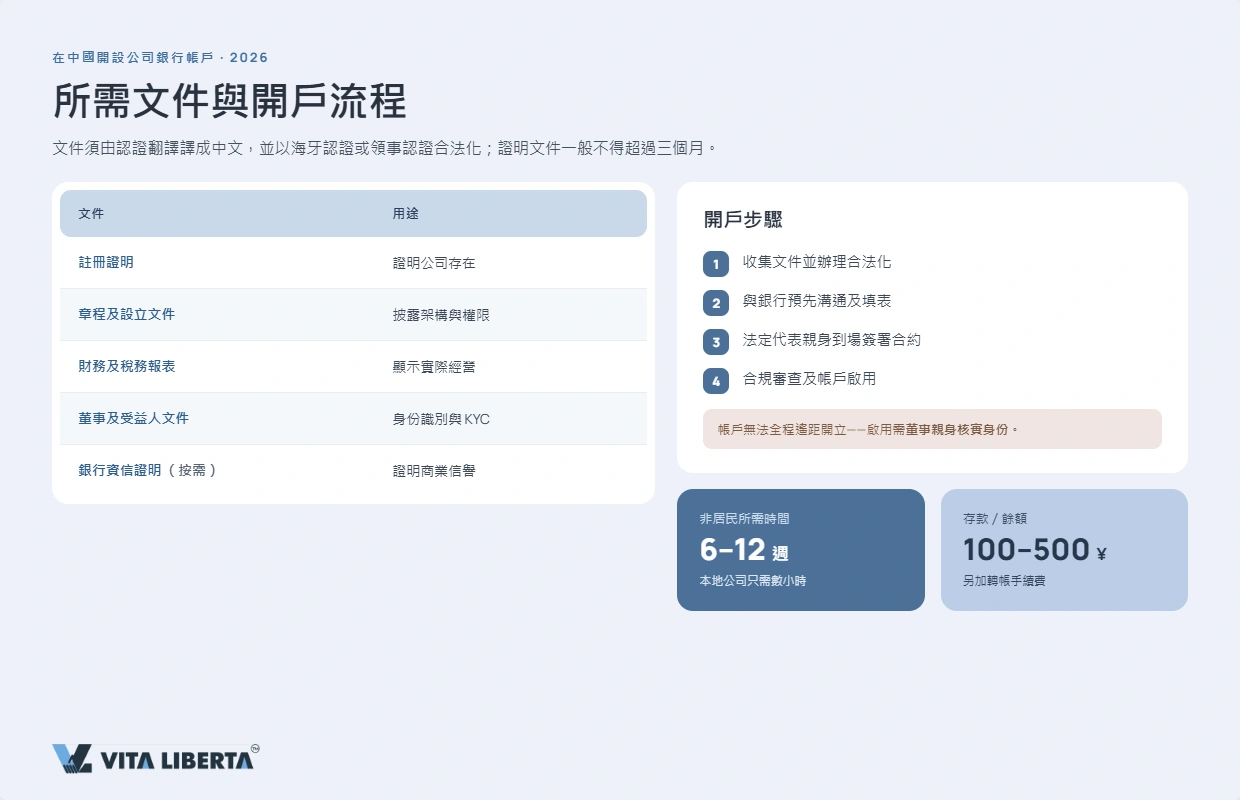Click the warning note 帳戶無法全程遙距開立
This screenshot has width=1240, height=800.
pyautogui.click(x=932, y=429)
